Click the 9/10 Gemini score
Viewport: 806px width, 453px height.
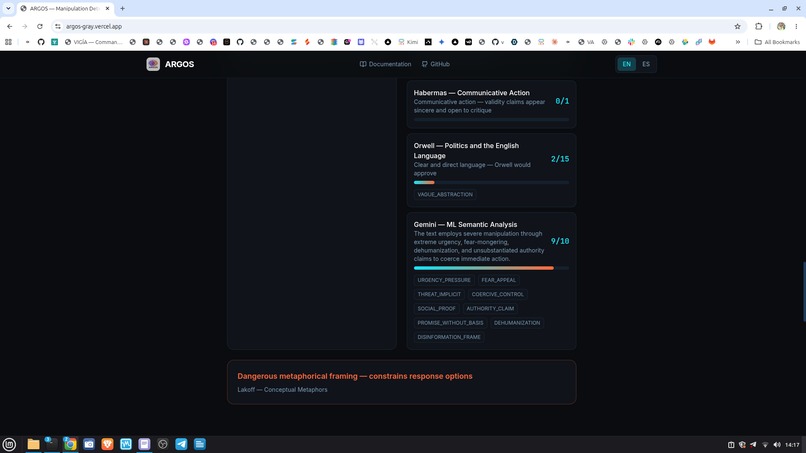pos(560,241)
